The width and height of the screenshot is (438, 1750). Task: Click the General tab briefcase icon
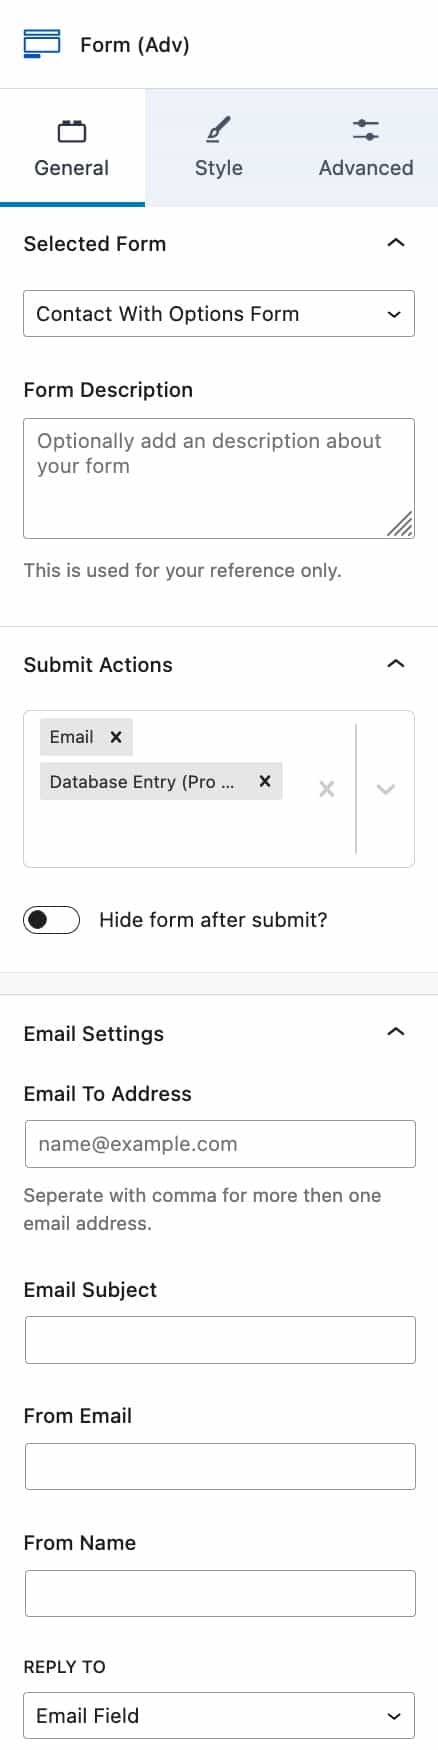point(72,131)
